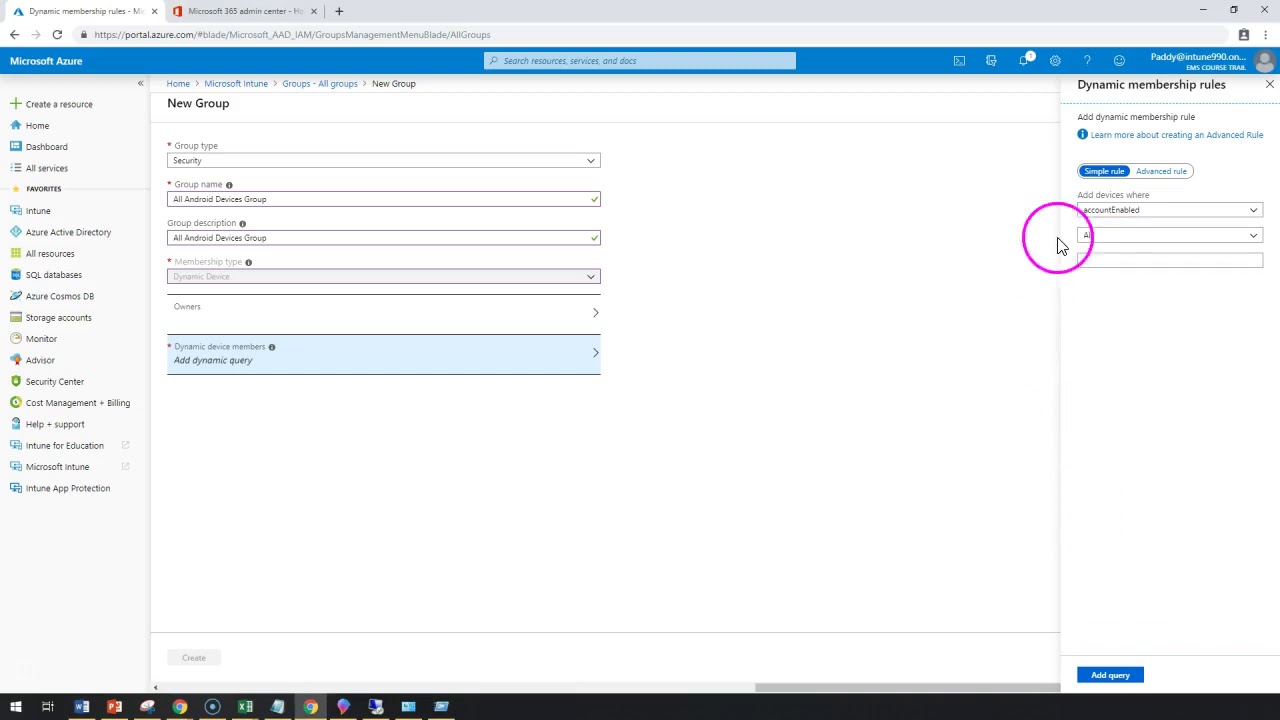Click Intune for Education icon

pyautogui.click(x=15, y=446)
